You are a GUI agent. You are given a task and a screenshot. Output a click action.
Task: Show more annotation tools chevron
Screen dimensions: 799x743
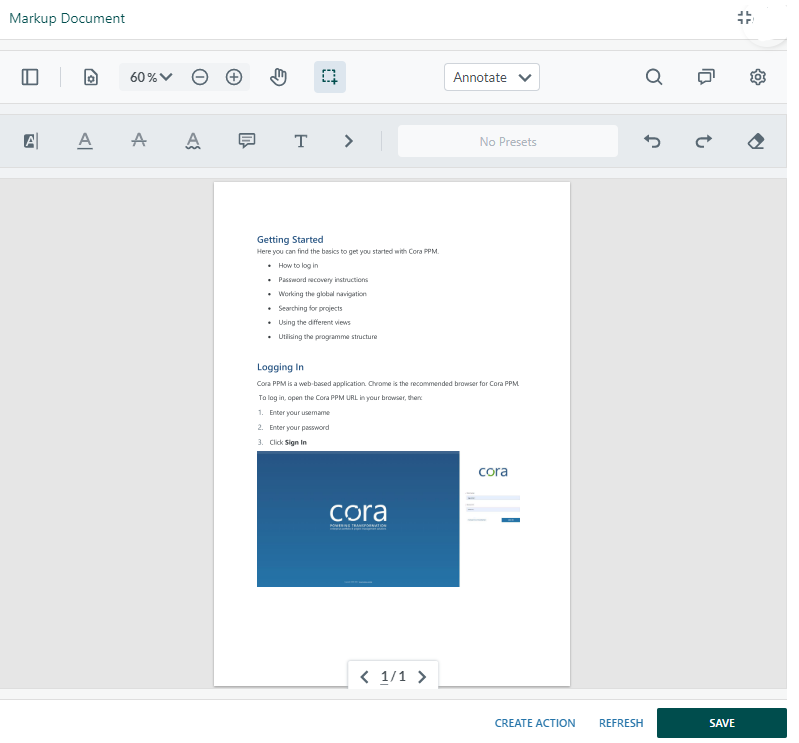[x=349, y=141]
